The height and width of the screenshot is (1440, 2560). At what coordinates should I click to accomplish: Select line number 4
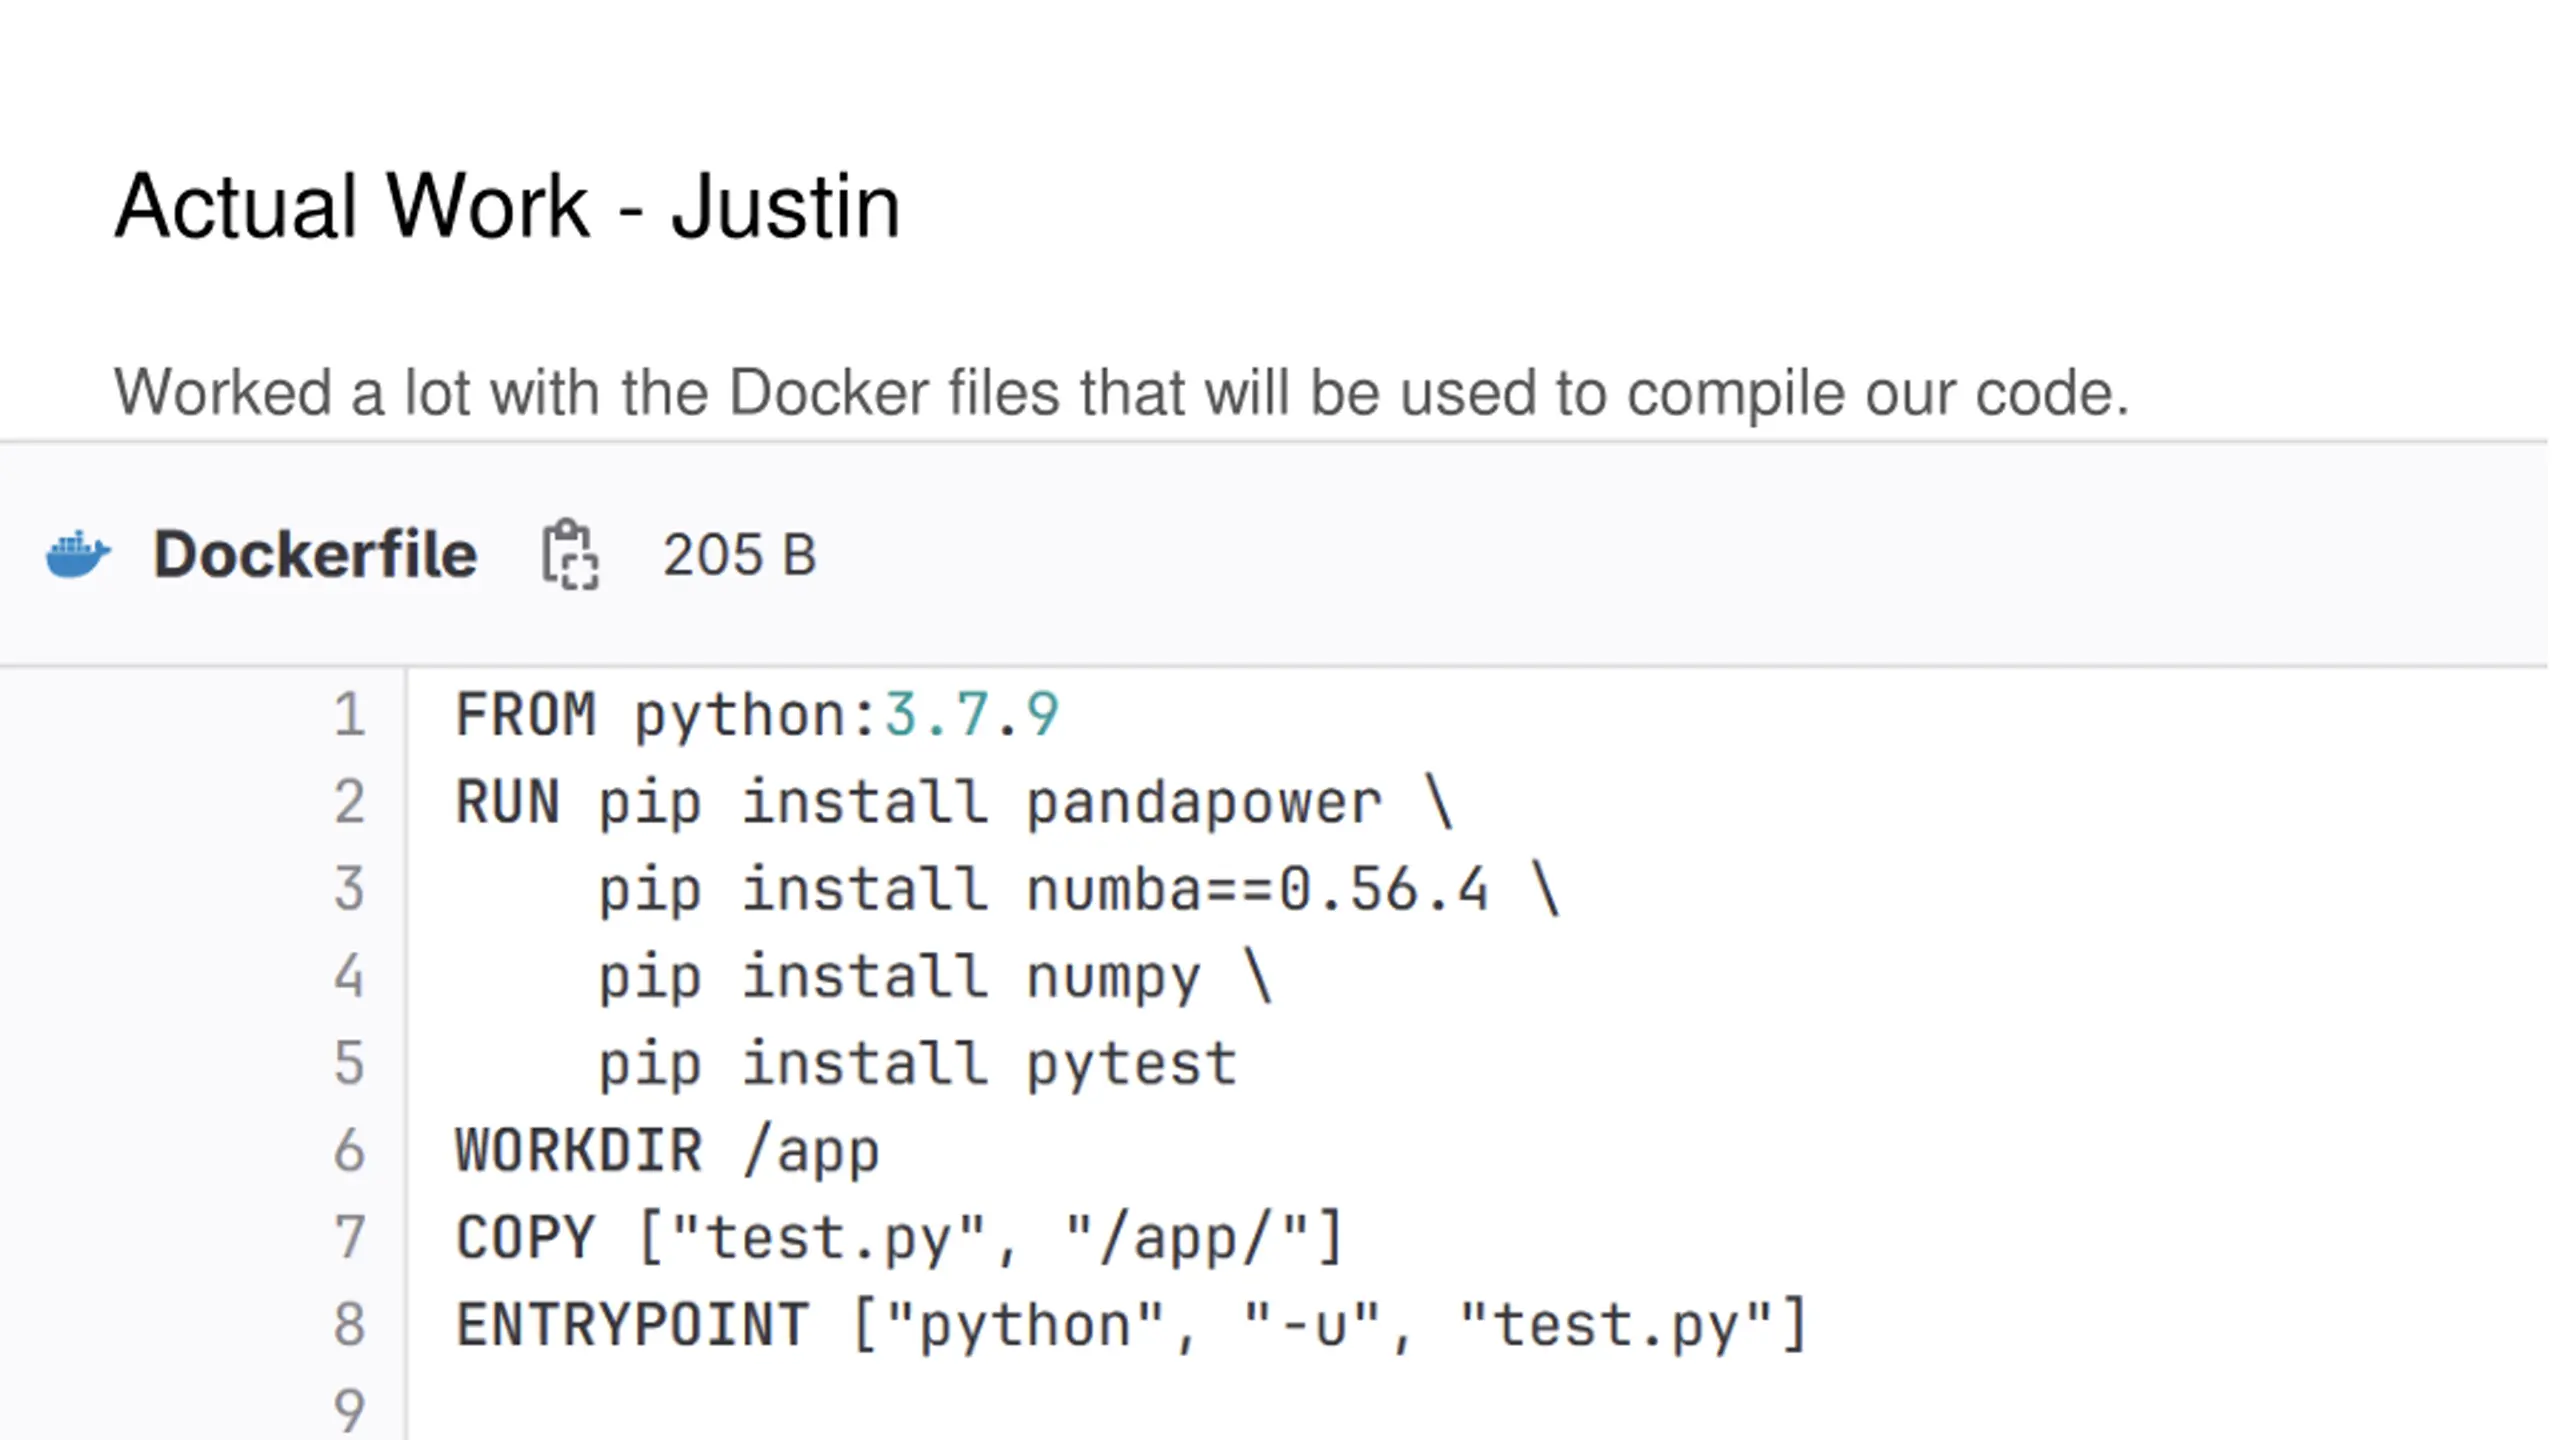coord(349,976)
